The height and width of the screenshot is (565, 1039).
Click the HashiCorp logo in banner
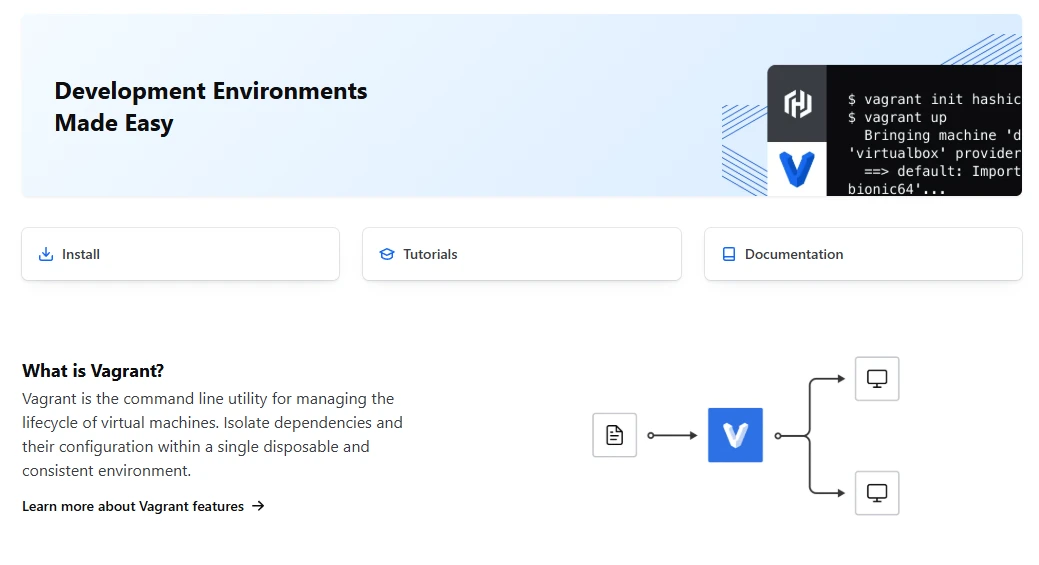coord(798,104)
